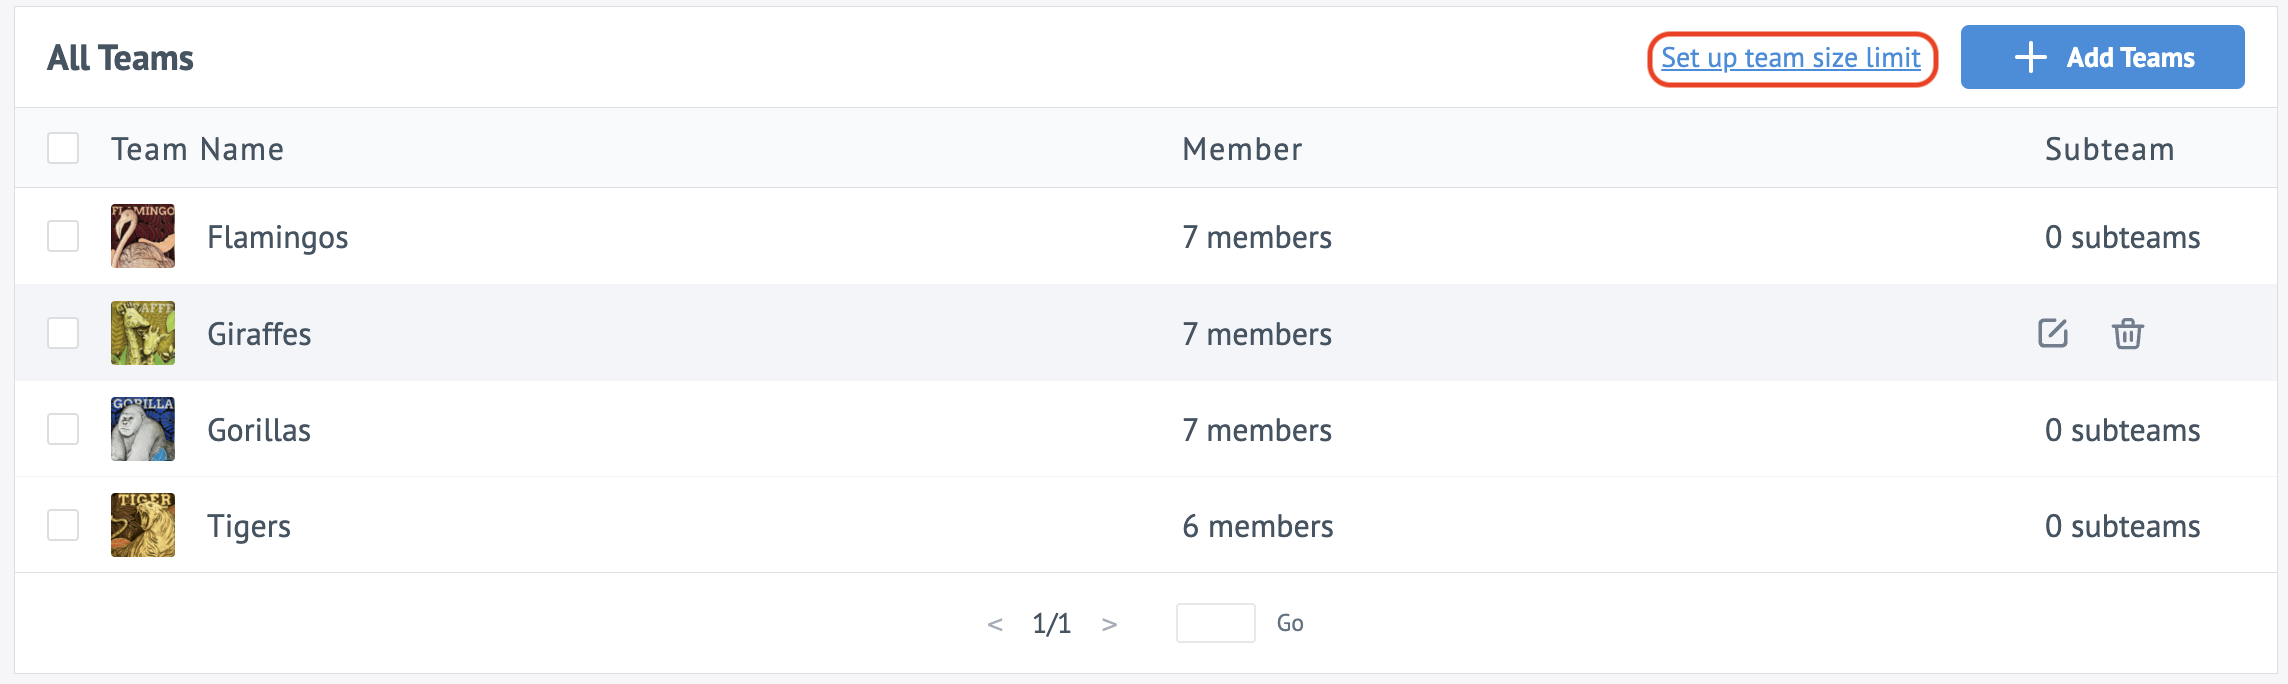Sort by the Member column header
The height and width of the screenshot is (684, 2288).
click(1242, 149)
